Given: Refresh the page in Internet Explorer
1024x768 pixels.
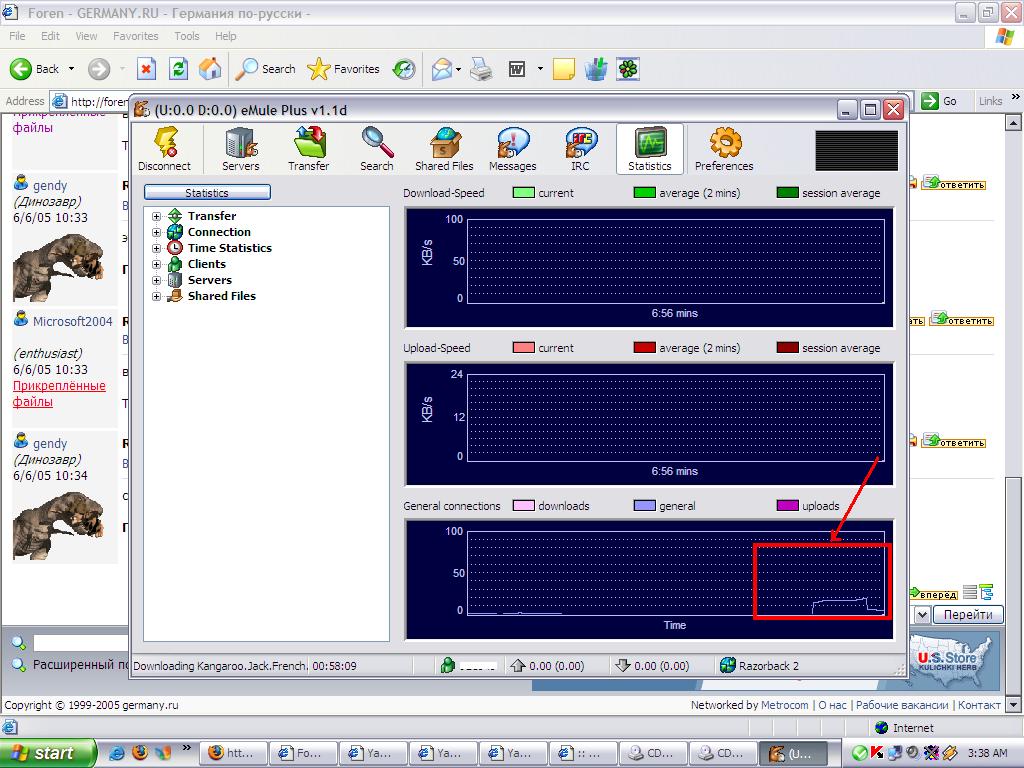Looking at the screenshot, I should [178, 69].
